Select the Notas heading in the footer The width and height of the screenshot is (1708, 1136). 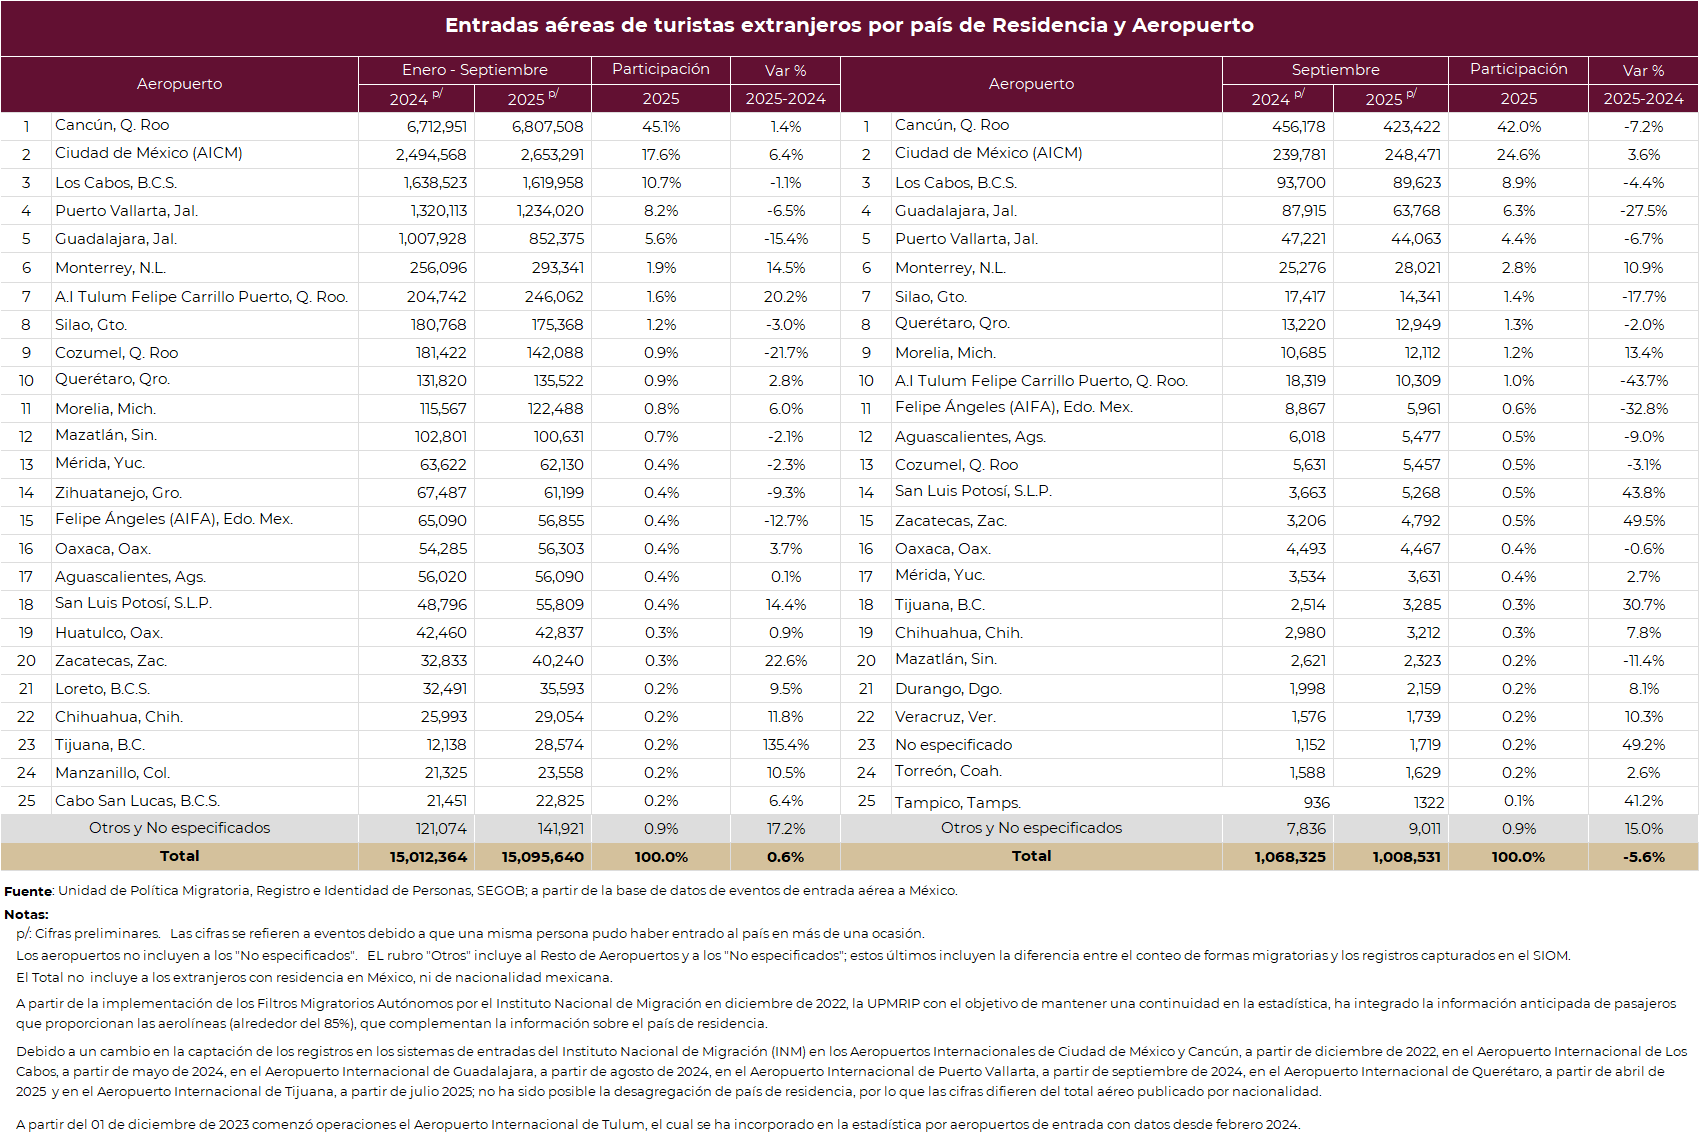pyautogui.click(x=26, y=914)
